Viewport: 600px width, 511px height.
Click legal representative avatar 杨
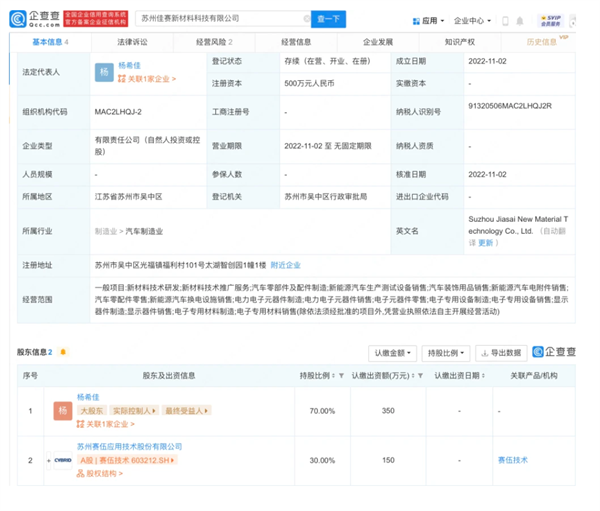click(104, 72)
